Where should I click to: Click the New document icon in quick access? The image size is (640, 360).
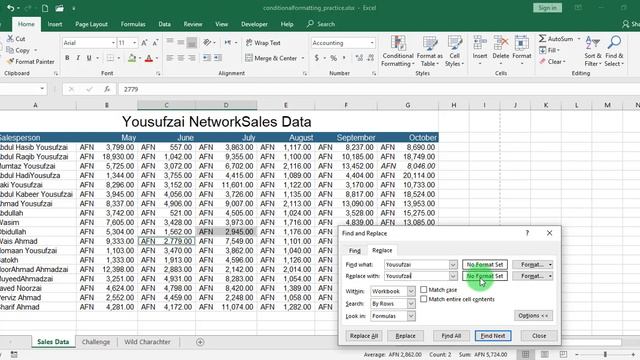coord(45,8)
